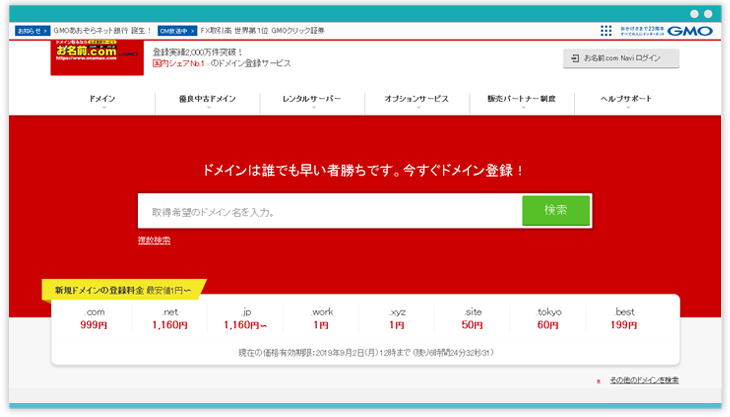
Task: Click the domain name search input field
Action: [330, 211]
